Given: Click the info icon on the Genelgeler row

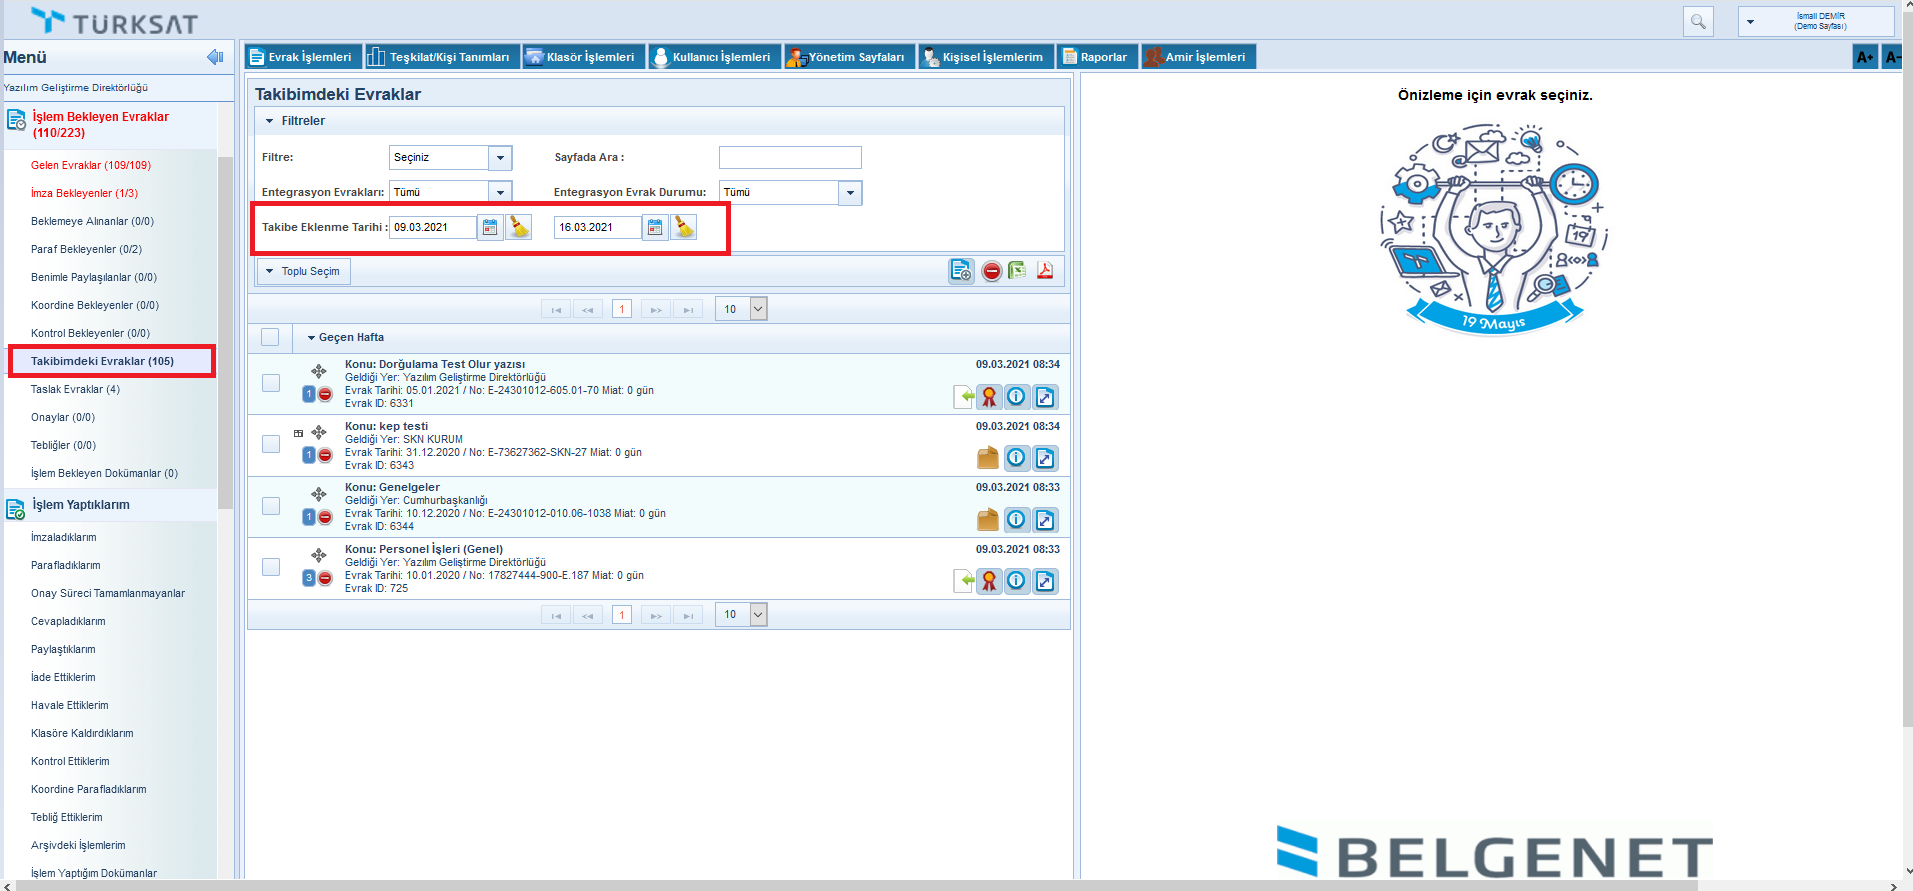Looking at the screenshot, I should coord(1016,519).
